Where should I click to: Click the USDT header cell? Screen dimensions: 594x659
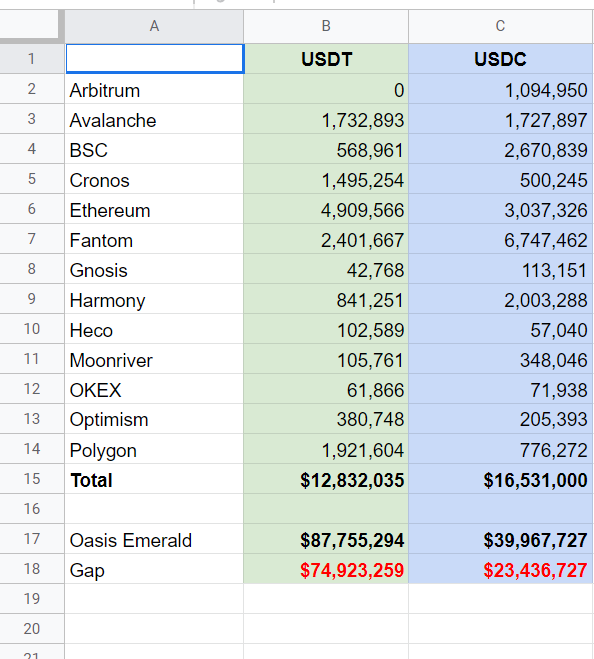click(x=326, y=58)
